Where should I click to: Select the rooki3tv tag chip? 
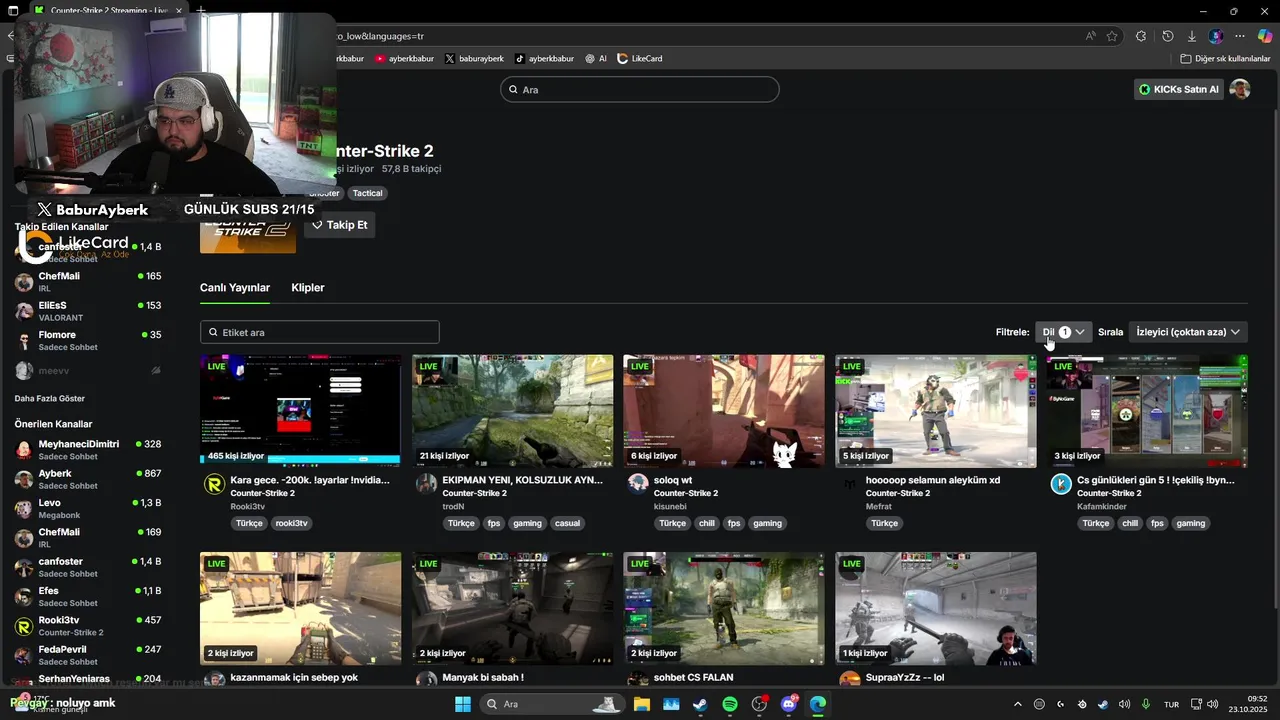click(292, 523)
